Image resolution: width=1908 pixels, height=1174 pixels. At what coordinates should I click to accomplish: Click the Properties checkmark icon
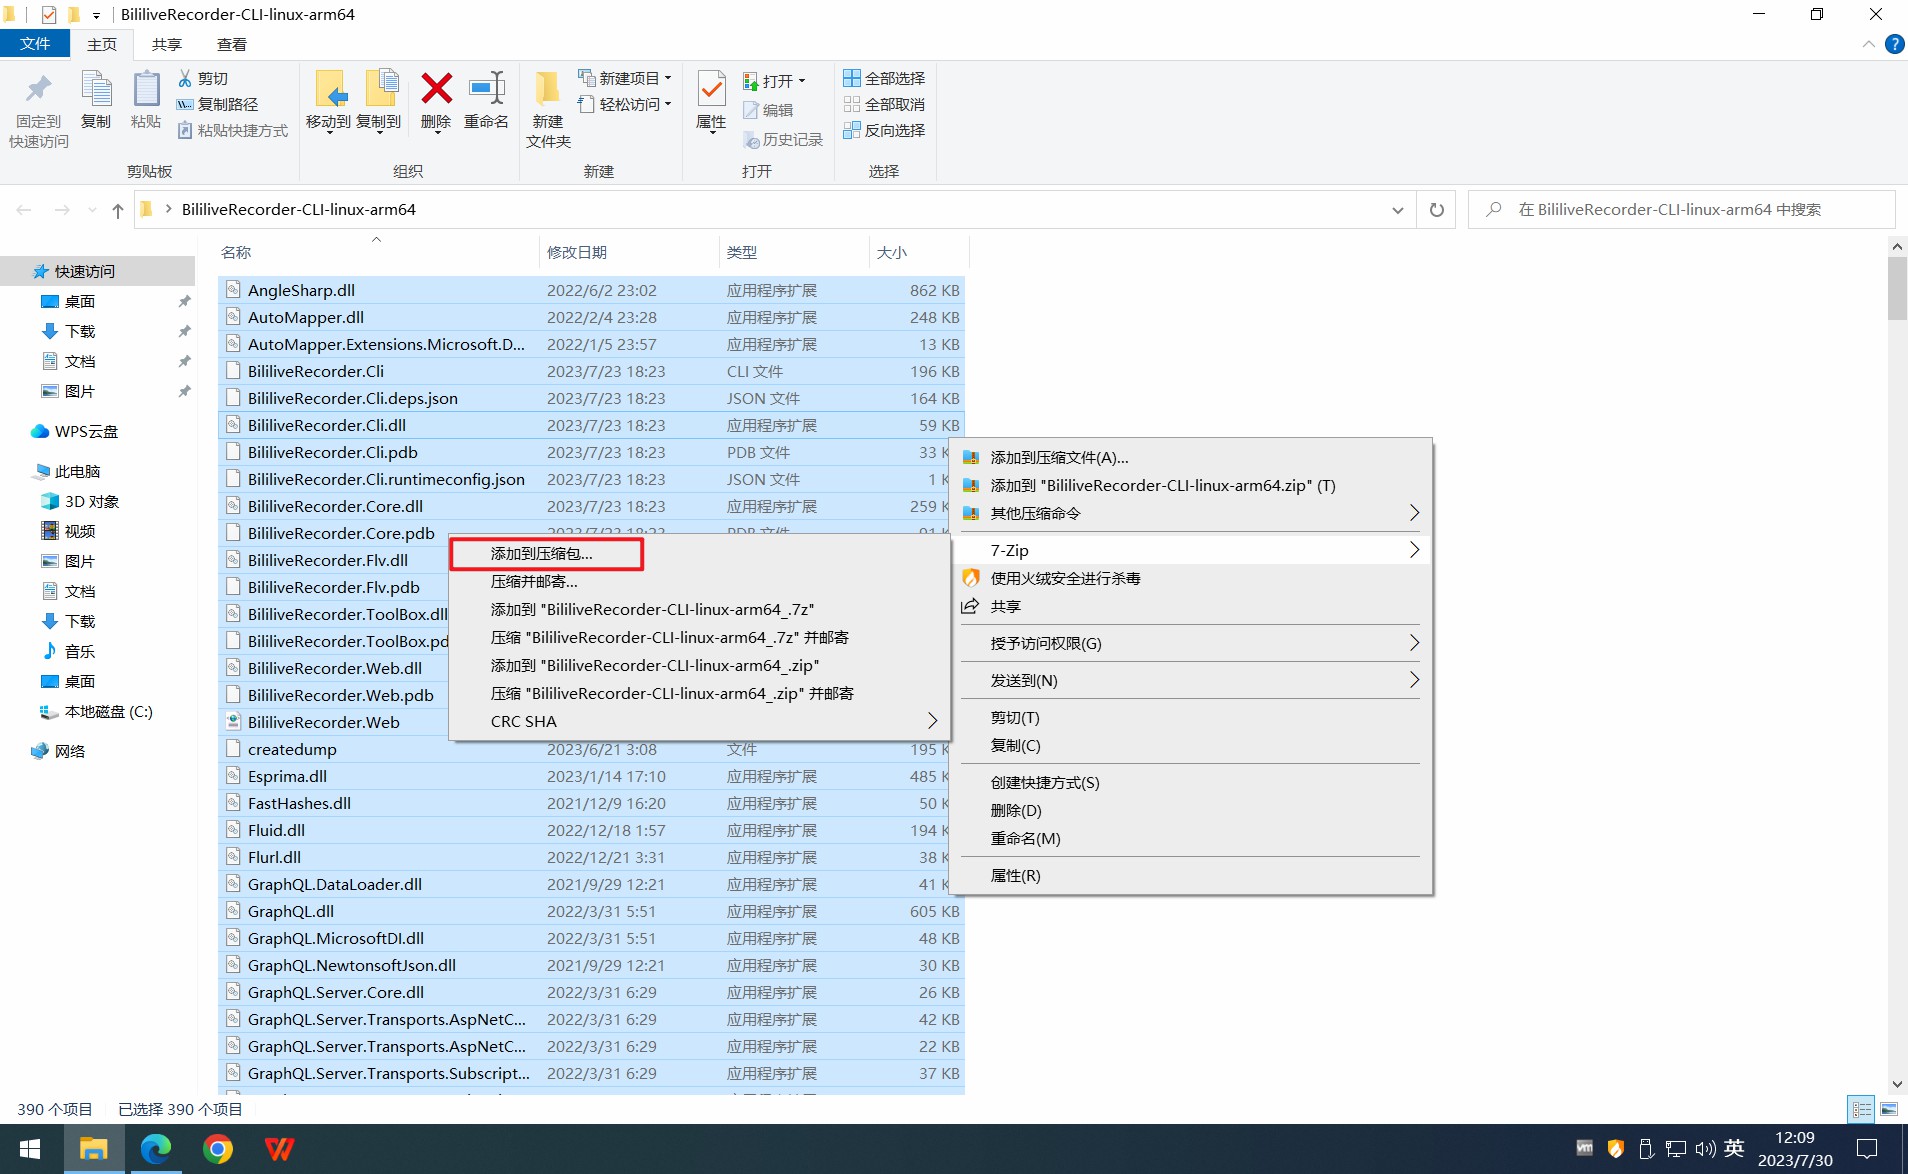711,90
